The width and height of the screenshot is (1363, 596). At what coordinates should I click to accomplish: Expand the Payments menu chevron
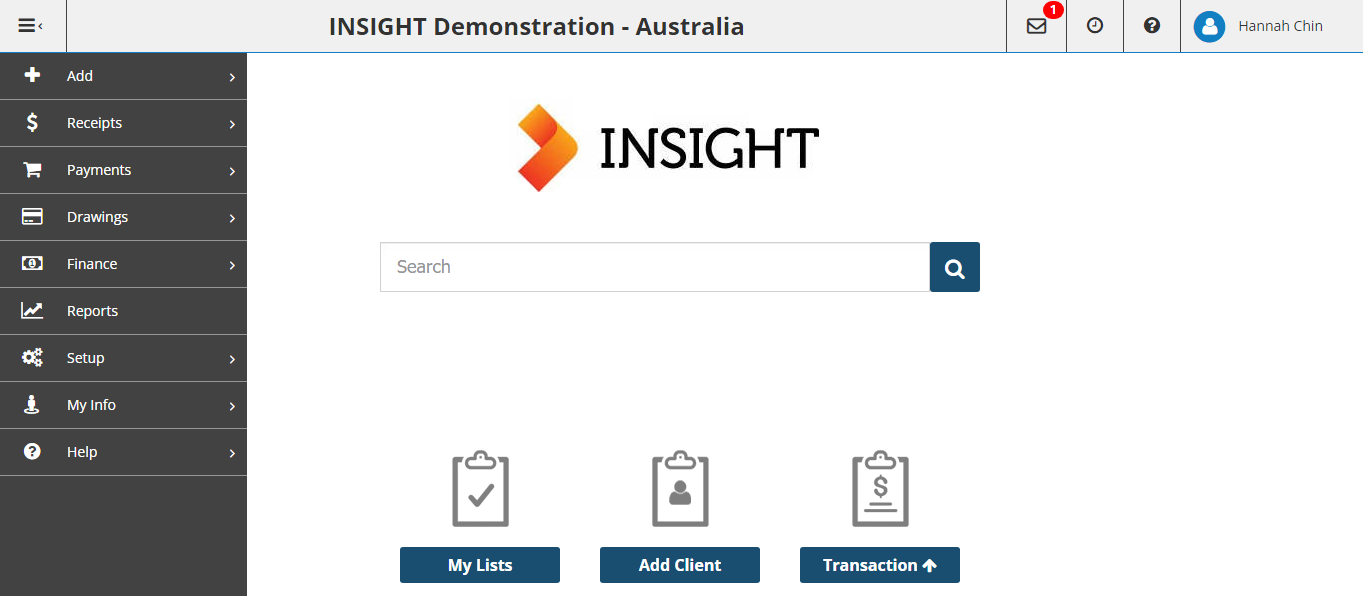(x=232, y=171)
